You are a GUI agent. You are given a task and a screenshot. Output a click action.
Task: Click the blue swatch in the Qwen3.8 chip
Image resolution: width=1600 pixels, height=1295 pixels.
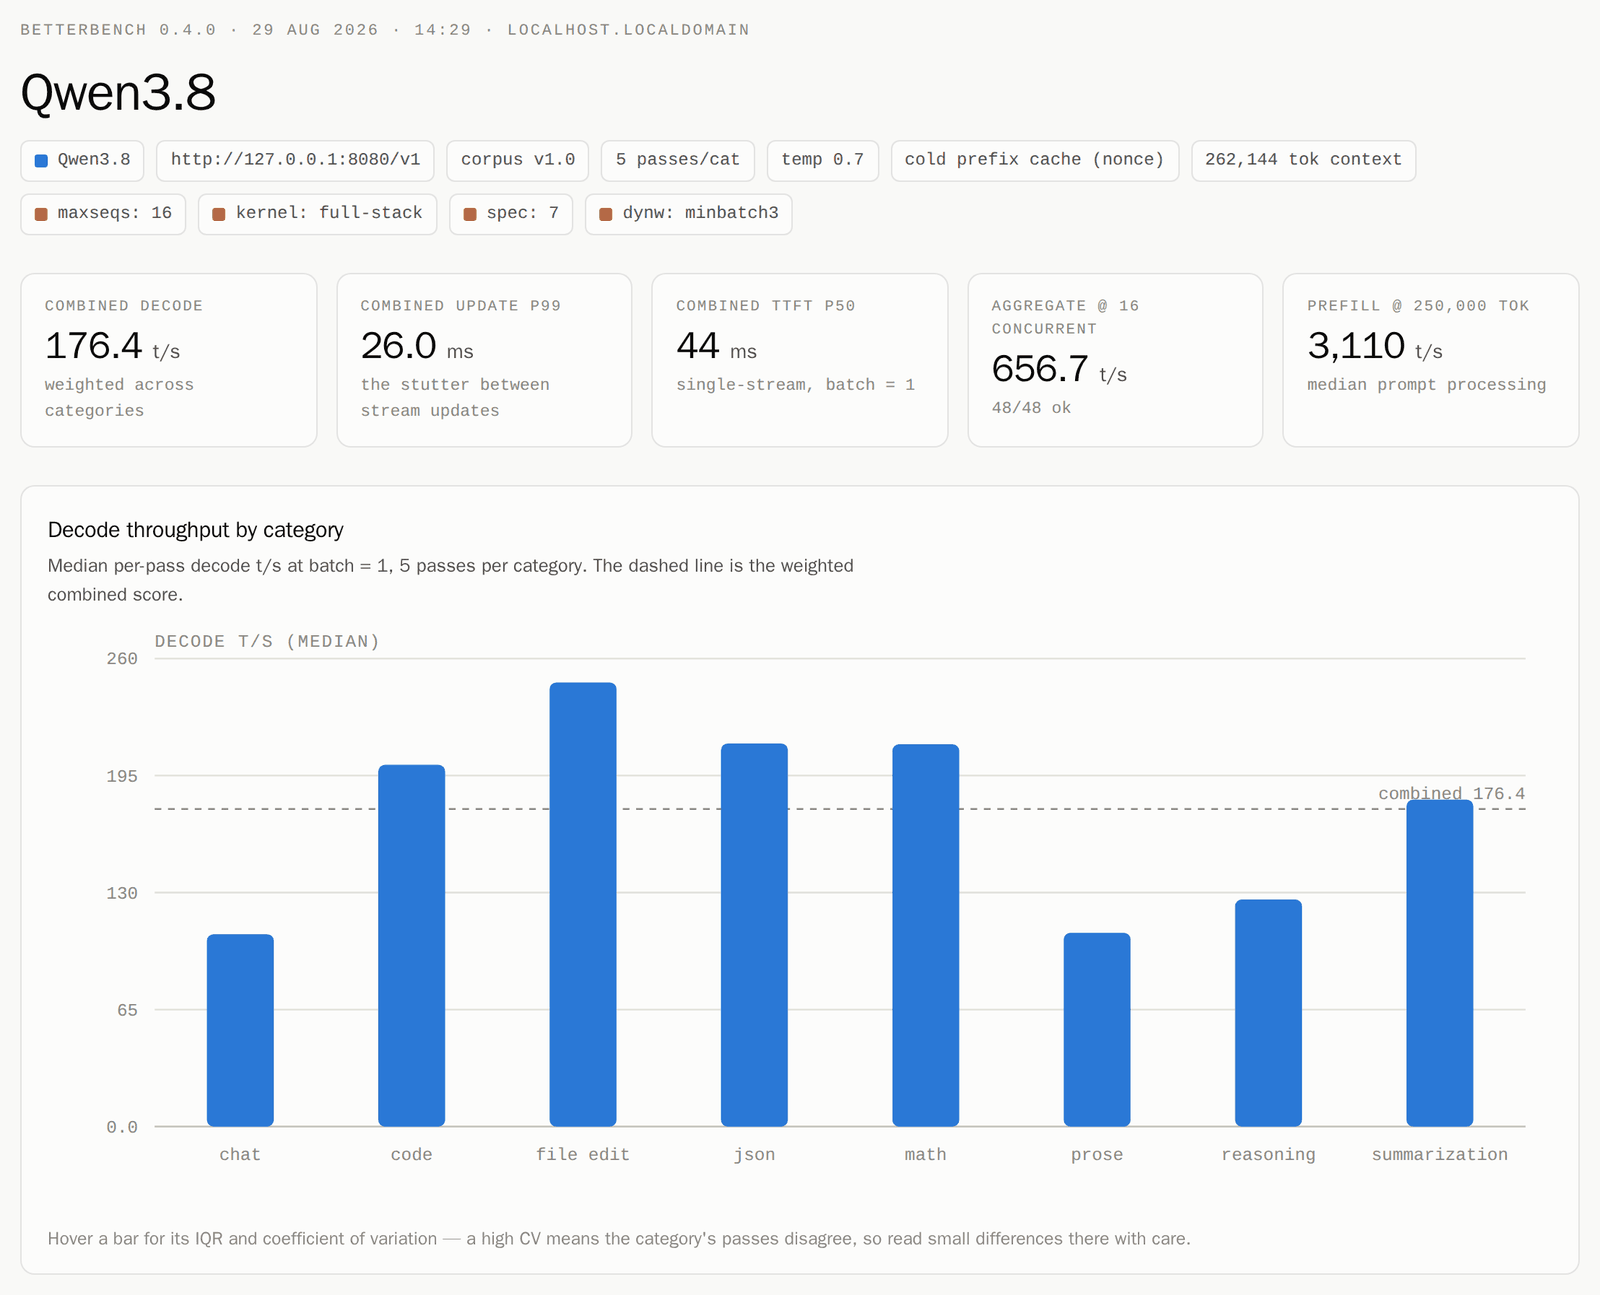pyautogui.click(x=41, y=160)
